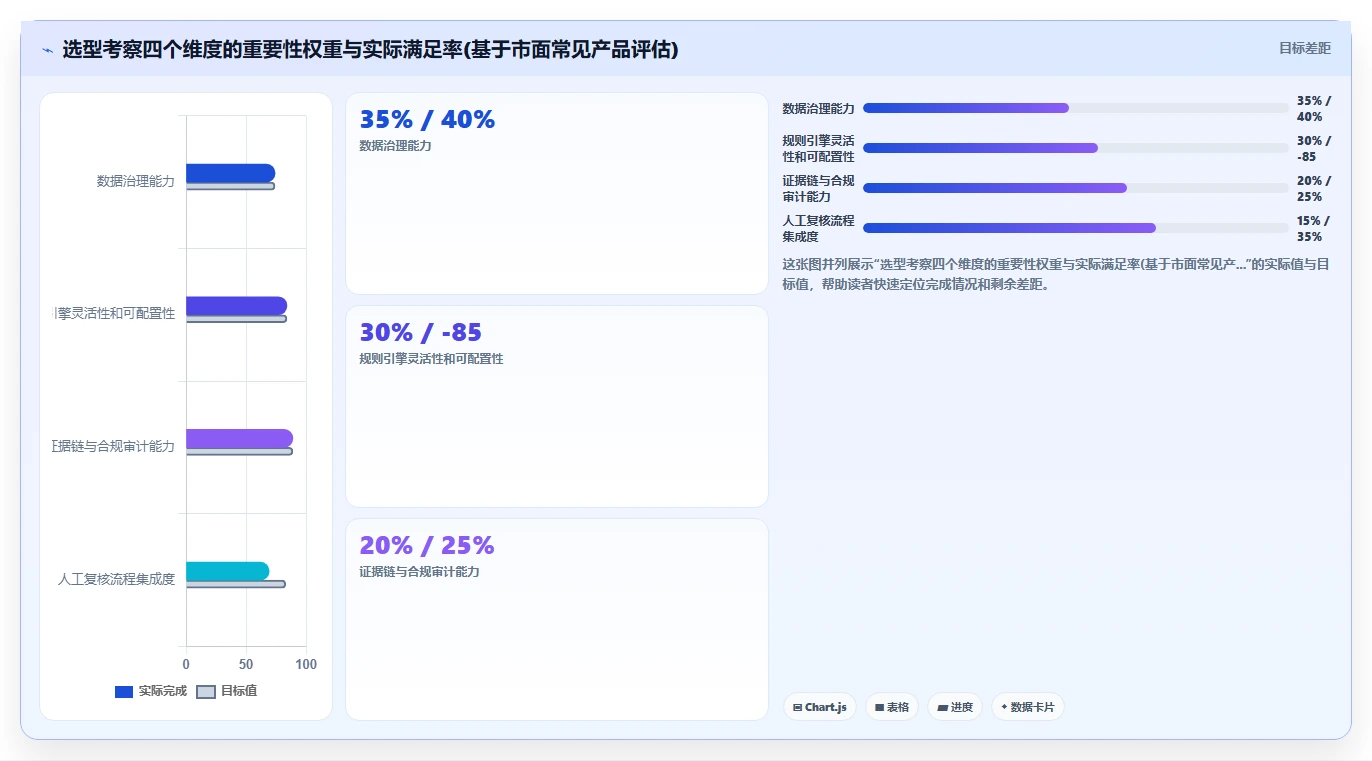Open the 35% / 40% data card
Image resolution: width=1372 pixels, height=761 pixels.
point(557,194)
